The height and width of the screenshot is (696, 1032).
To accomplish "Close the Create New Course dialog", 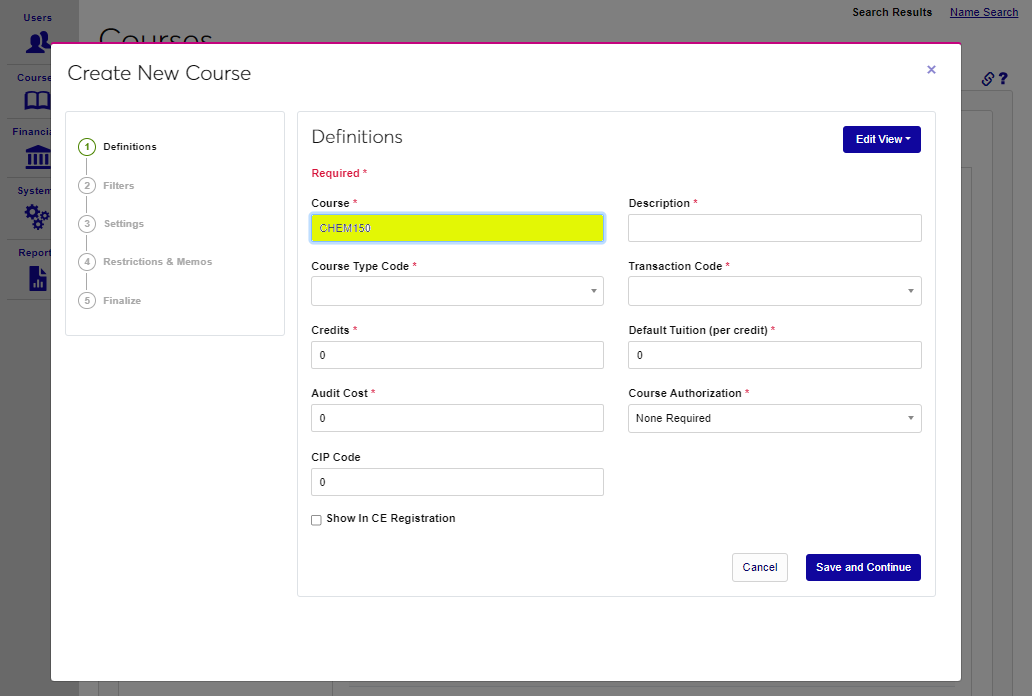I will tap(931, 70).
